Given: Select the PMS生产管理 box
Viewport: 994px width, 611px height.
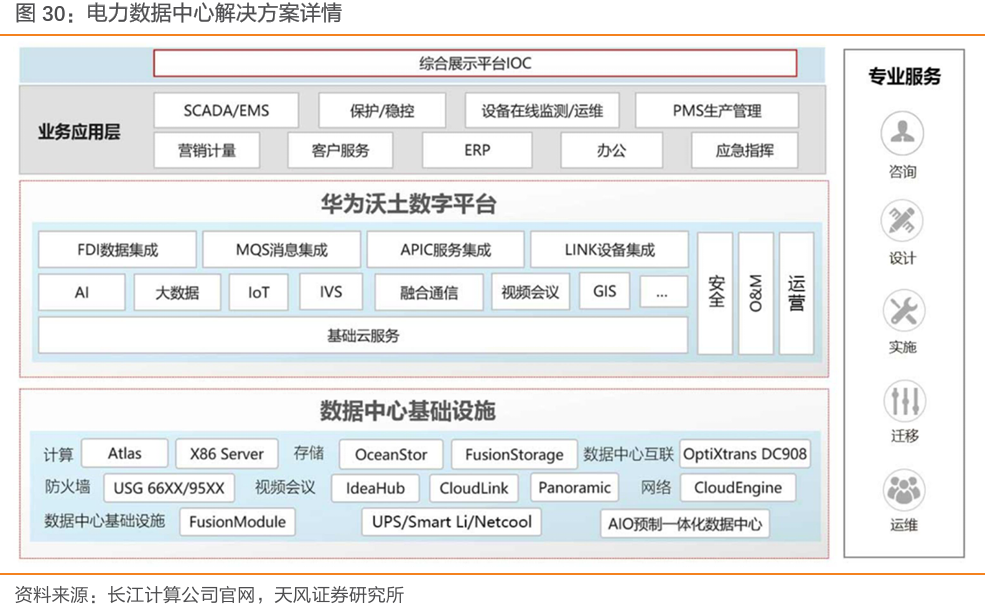Looking at the screenshot, I should 716,111.
